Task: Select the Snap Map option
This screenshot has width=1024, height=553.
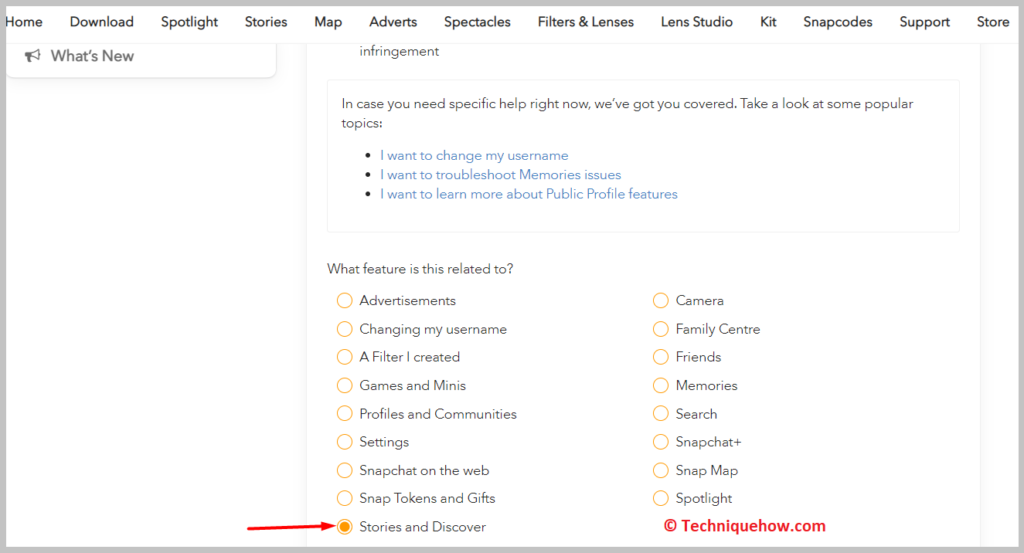Action: click(x=660, y=470)
